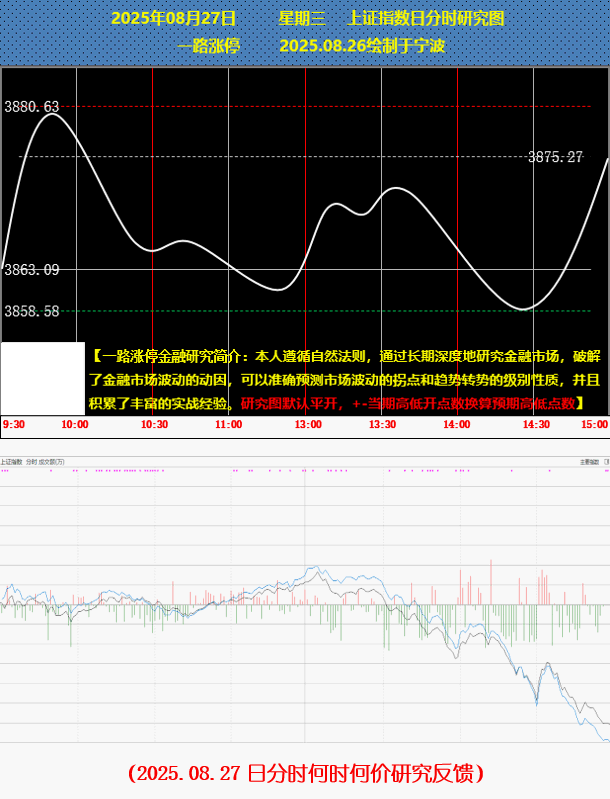Click 星期三 in the header

click(302, 18)
